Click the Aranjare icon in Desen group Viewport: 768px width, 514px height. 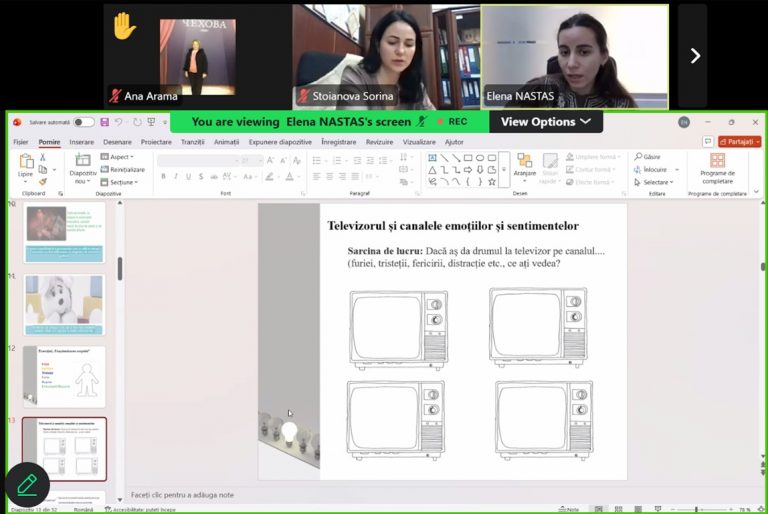(x=524, y=164)
